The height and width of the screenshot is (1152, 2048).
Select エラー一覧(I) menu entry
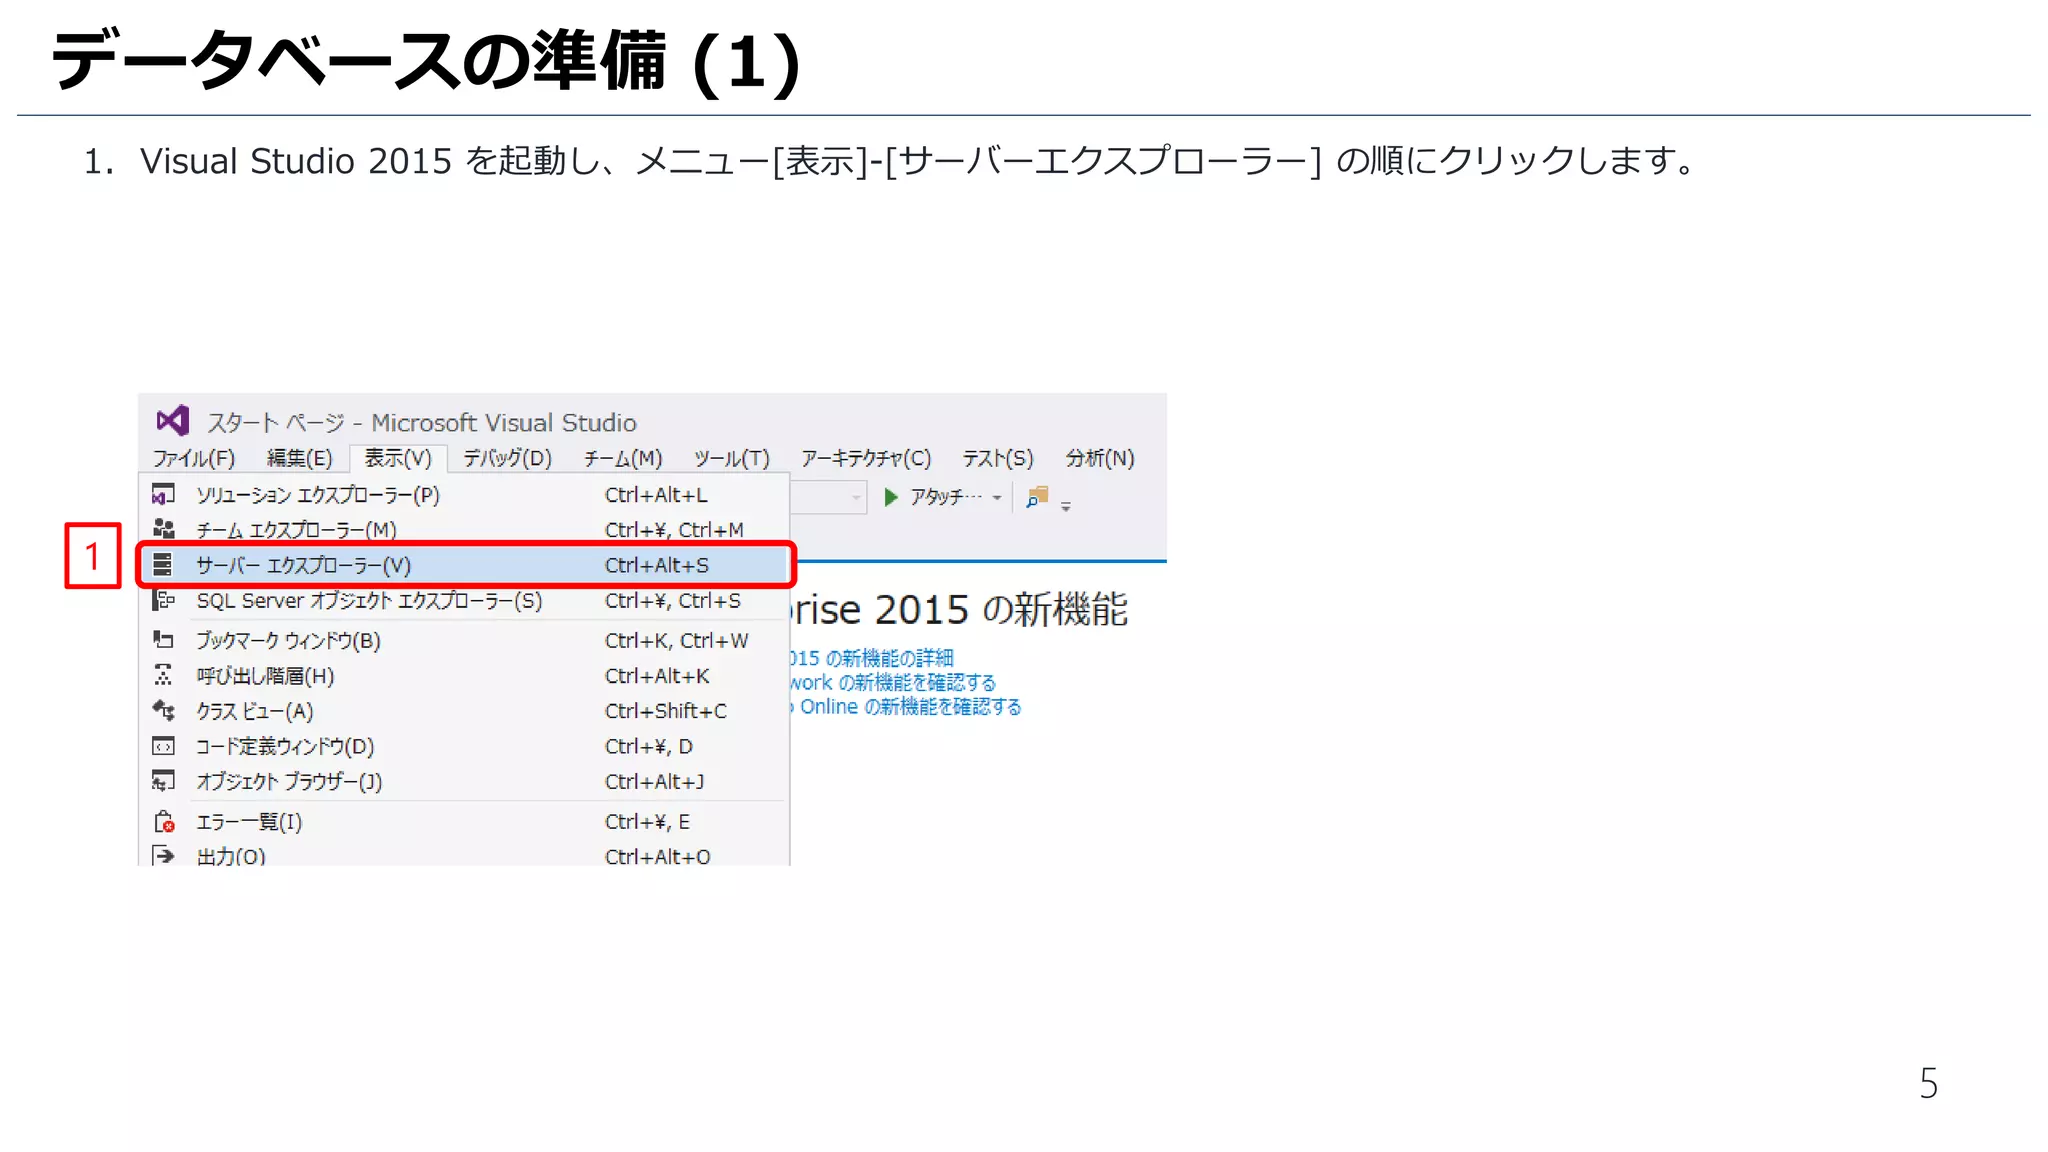pos(464,822)
